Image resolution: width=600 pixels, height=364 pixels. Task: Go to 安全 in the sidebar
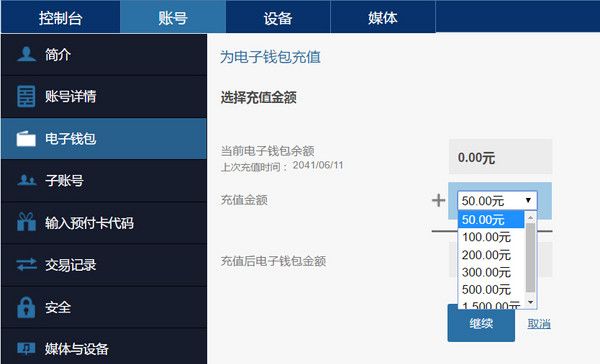tap(104, 307)
